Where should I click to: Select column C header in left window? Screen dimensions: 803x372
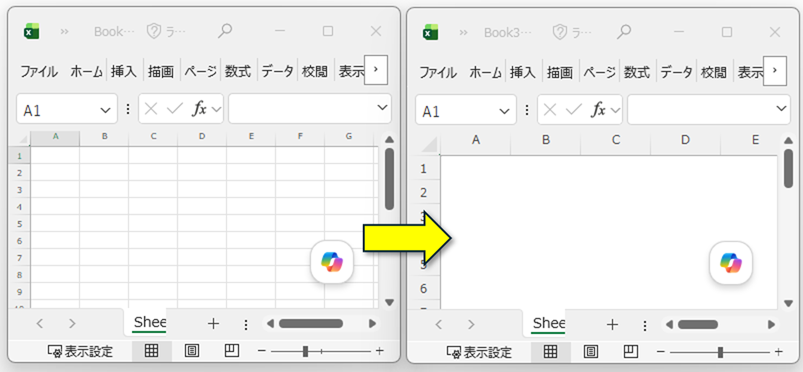(153, 136)
